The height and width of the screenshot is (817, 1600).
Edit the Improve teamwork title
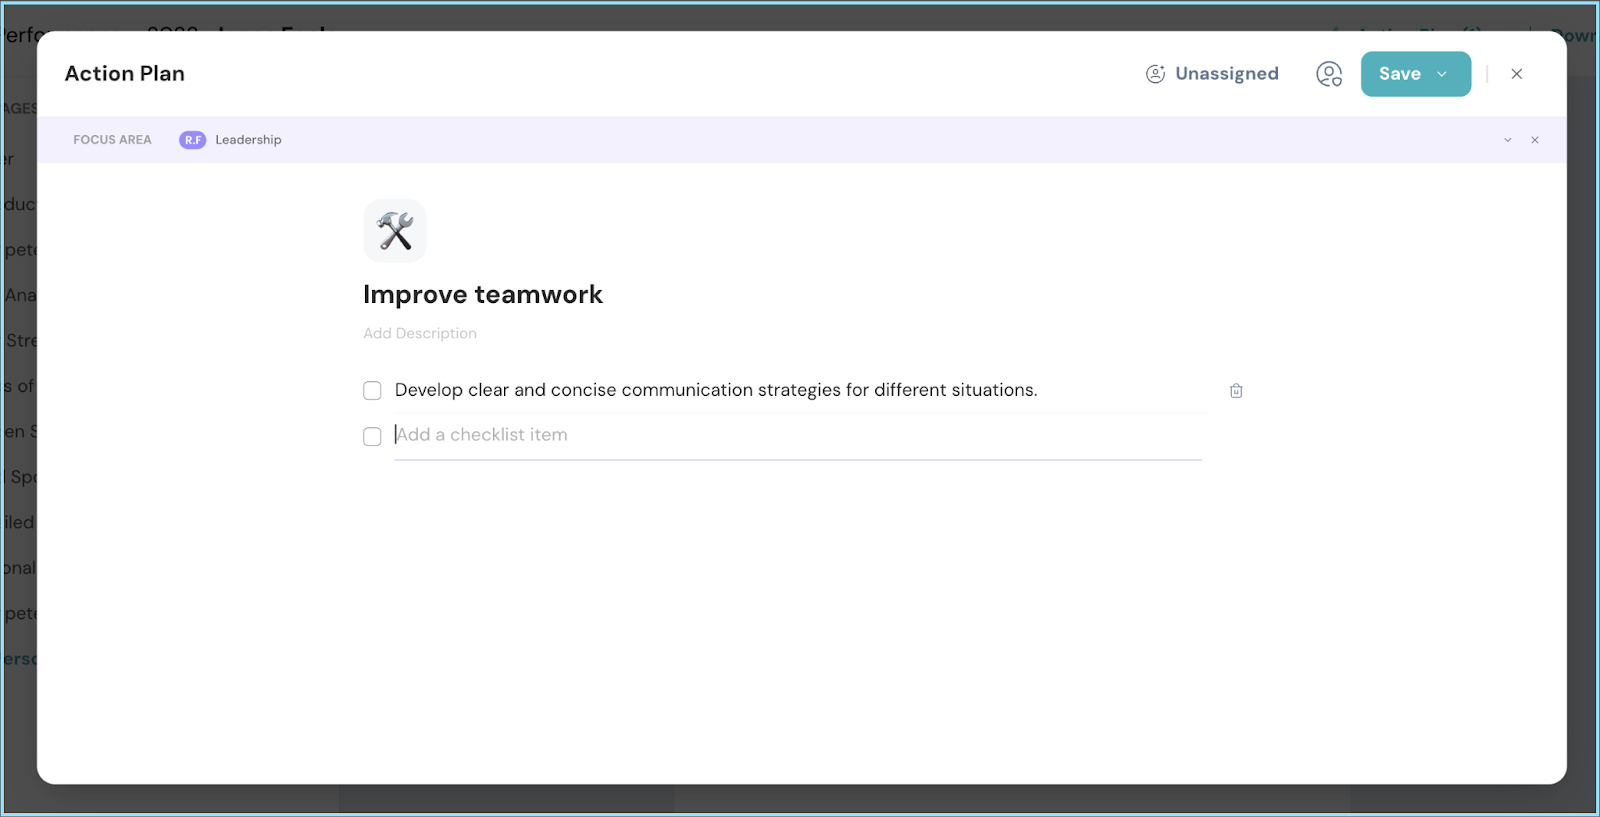click(x=483, y=295)
